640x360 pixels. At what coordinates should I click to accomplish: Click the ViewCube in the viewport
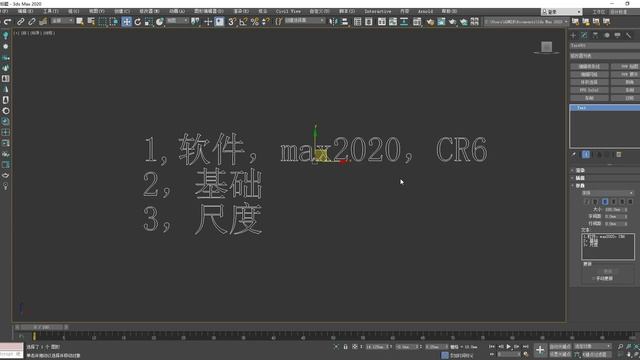(x=547, y=47)
